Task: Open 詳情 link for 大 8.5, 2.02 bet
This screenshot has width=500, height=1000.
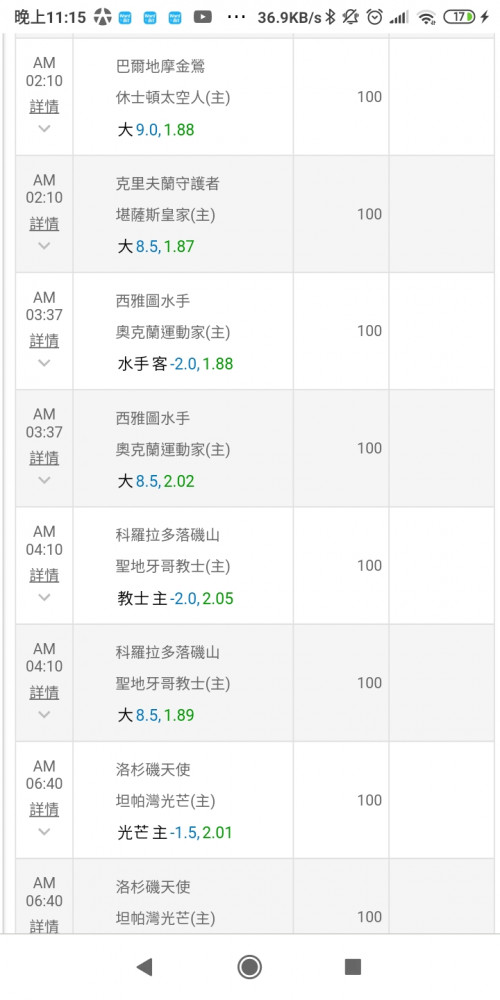Action: [44, 458]
